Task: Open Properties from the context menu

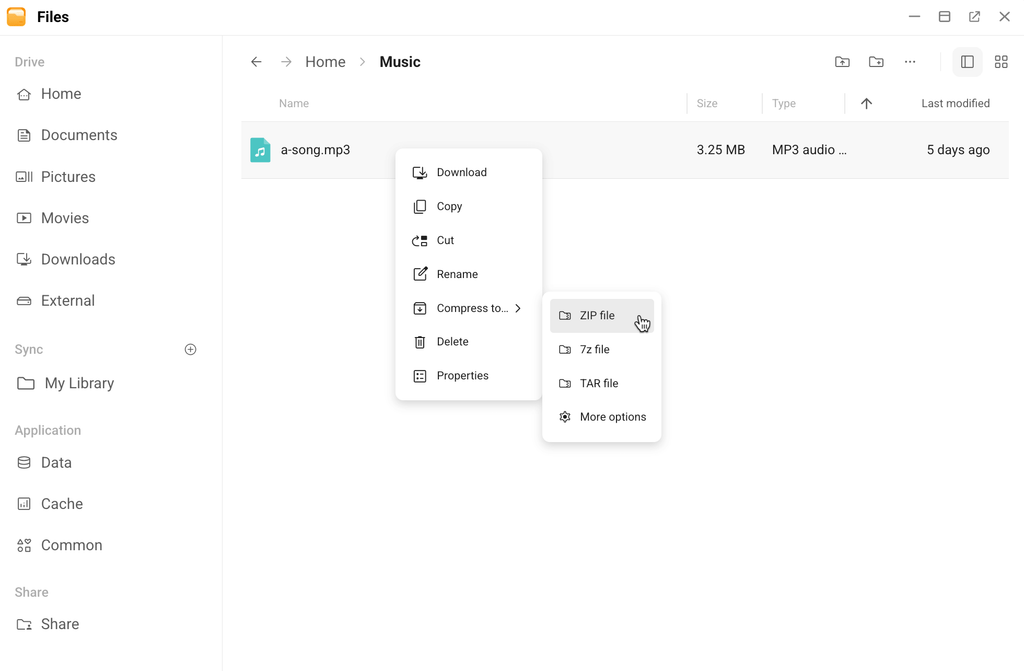Action: [468, 376]
